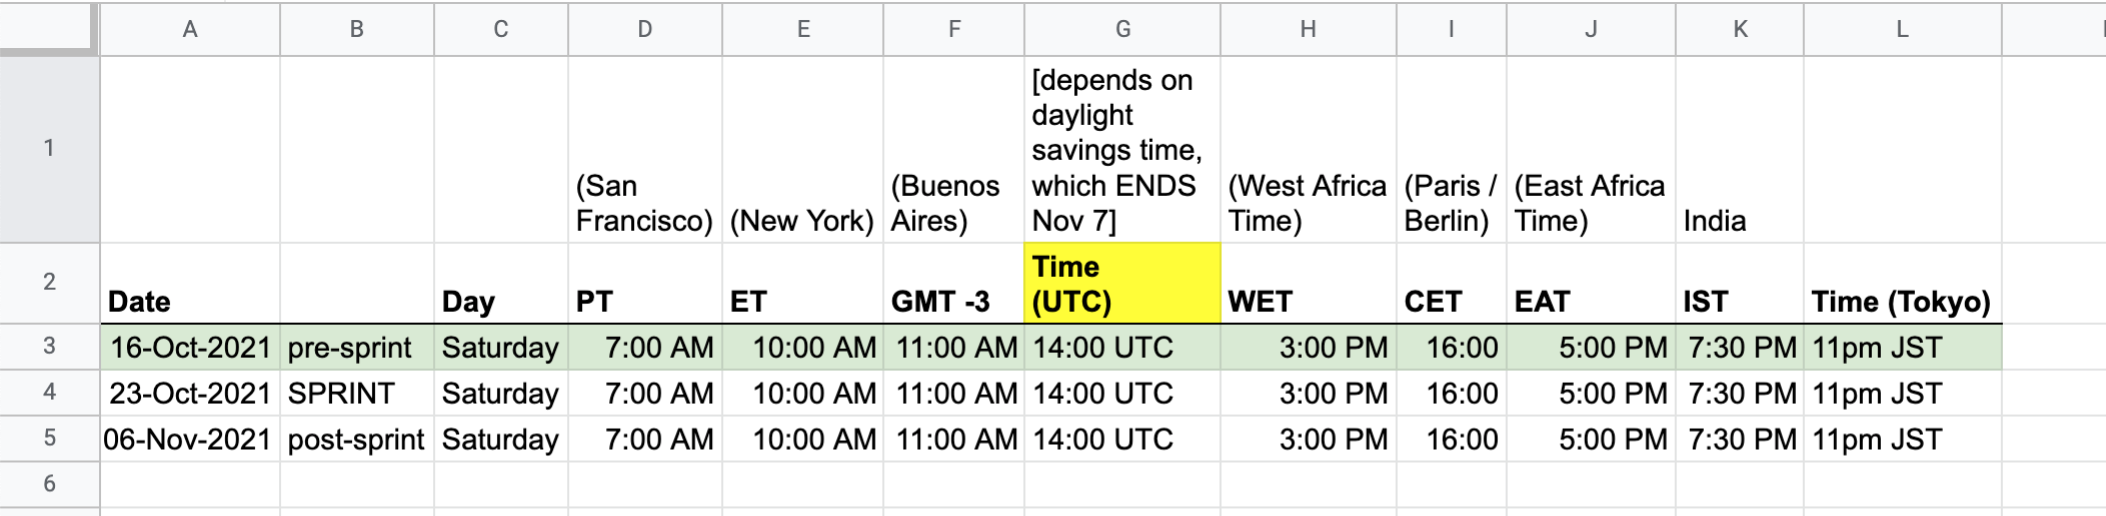
Task: Click the post-sprint cell
Action: click(x=356, y=440)
